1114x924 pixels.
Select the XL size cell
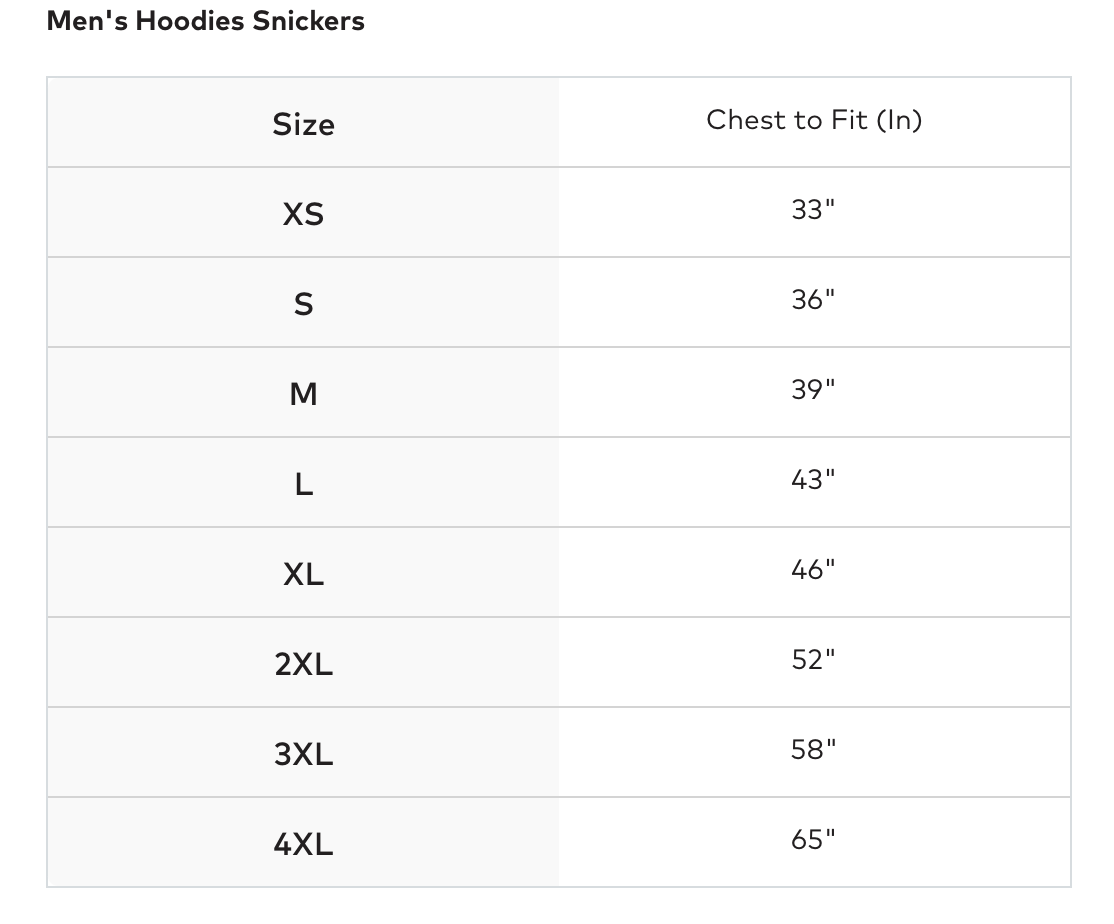pos(303,574)
